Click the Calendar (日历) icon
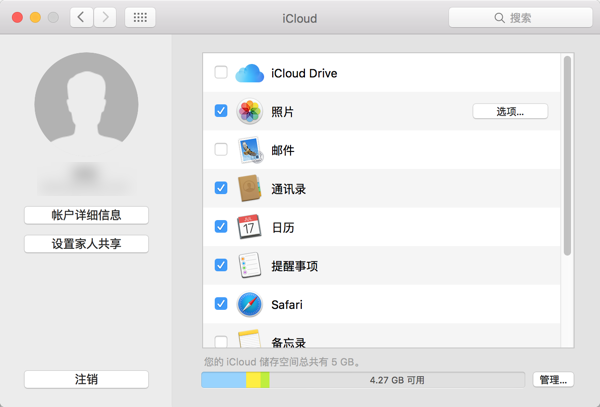600x407 pixels. tap(249, 227)
